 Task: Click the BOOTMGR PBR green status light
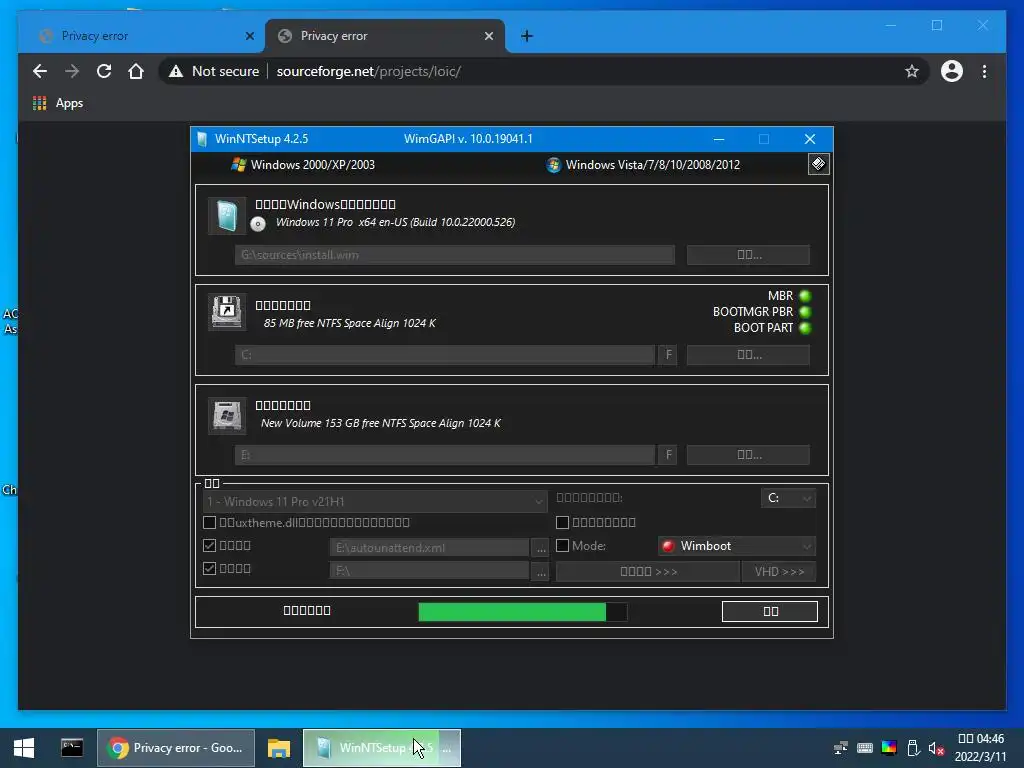pyautogui.click(x=805, y=312)
